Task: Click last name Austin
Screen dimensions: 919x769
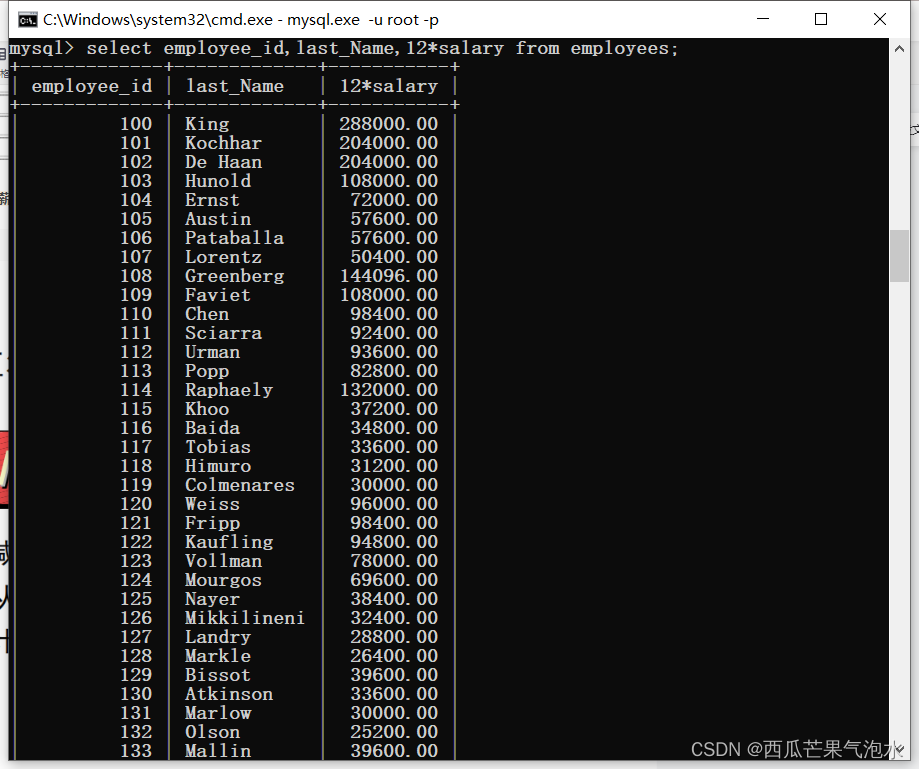Action: [218, 219]
